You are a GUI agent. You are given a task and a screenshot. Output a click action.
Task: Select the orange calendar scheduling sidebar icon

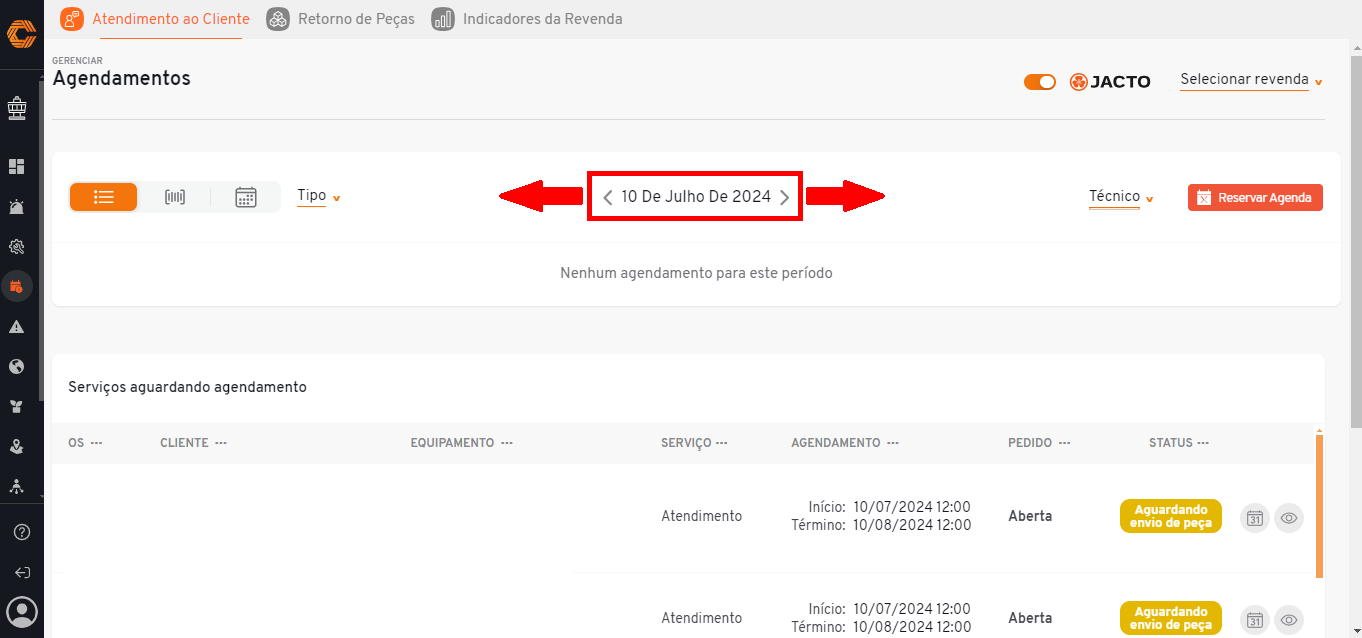(16, 287)
